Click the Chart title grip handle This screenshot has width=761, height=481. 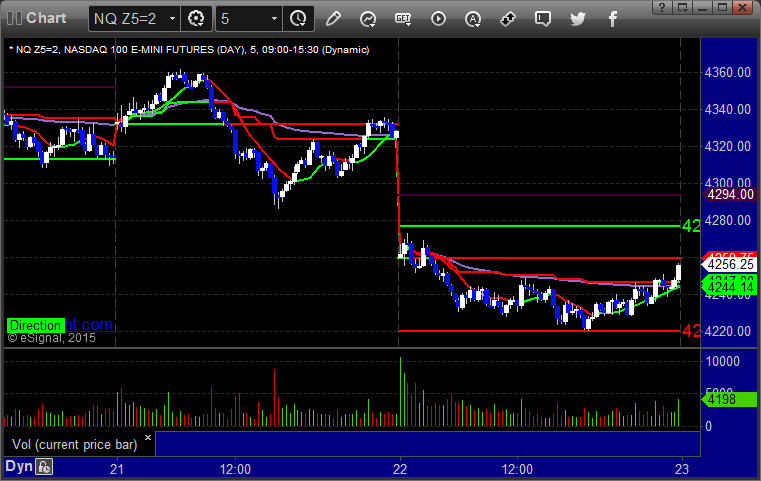[x=14, y=18]
